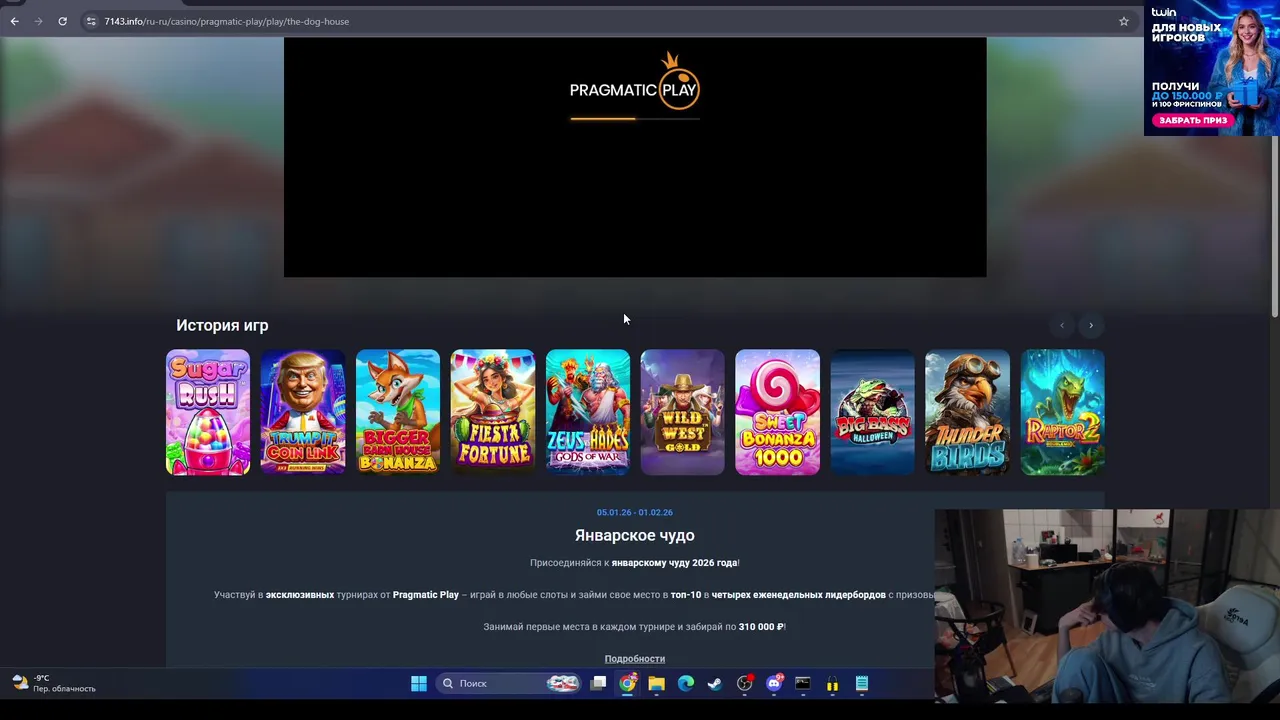Open Task View on the taskbar

tap(598, 684)
